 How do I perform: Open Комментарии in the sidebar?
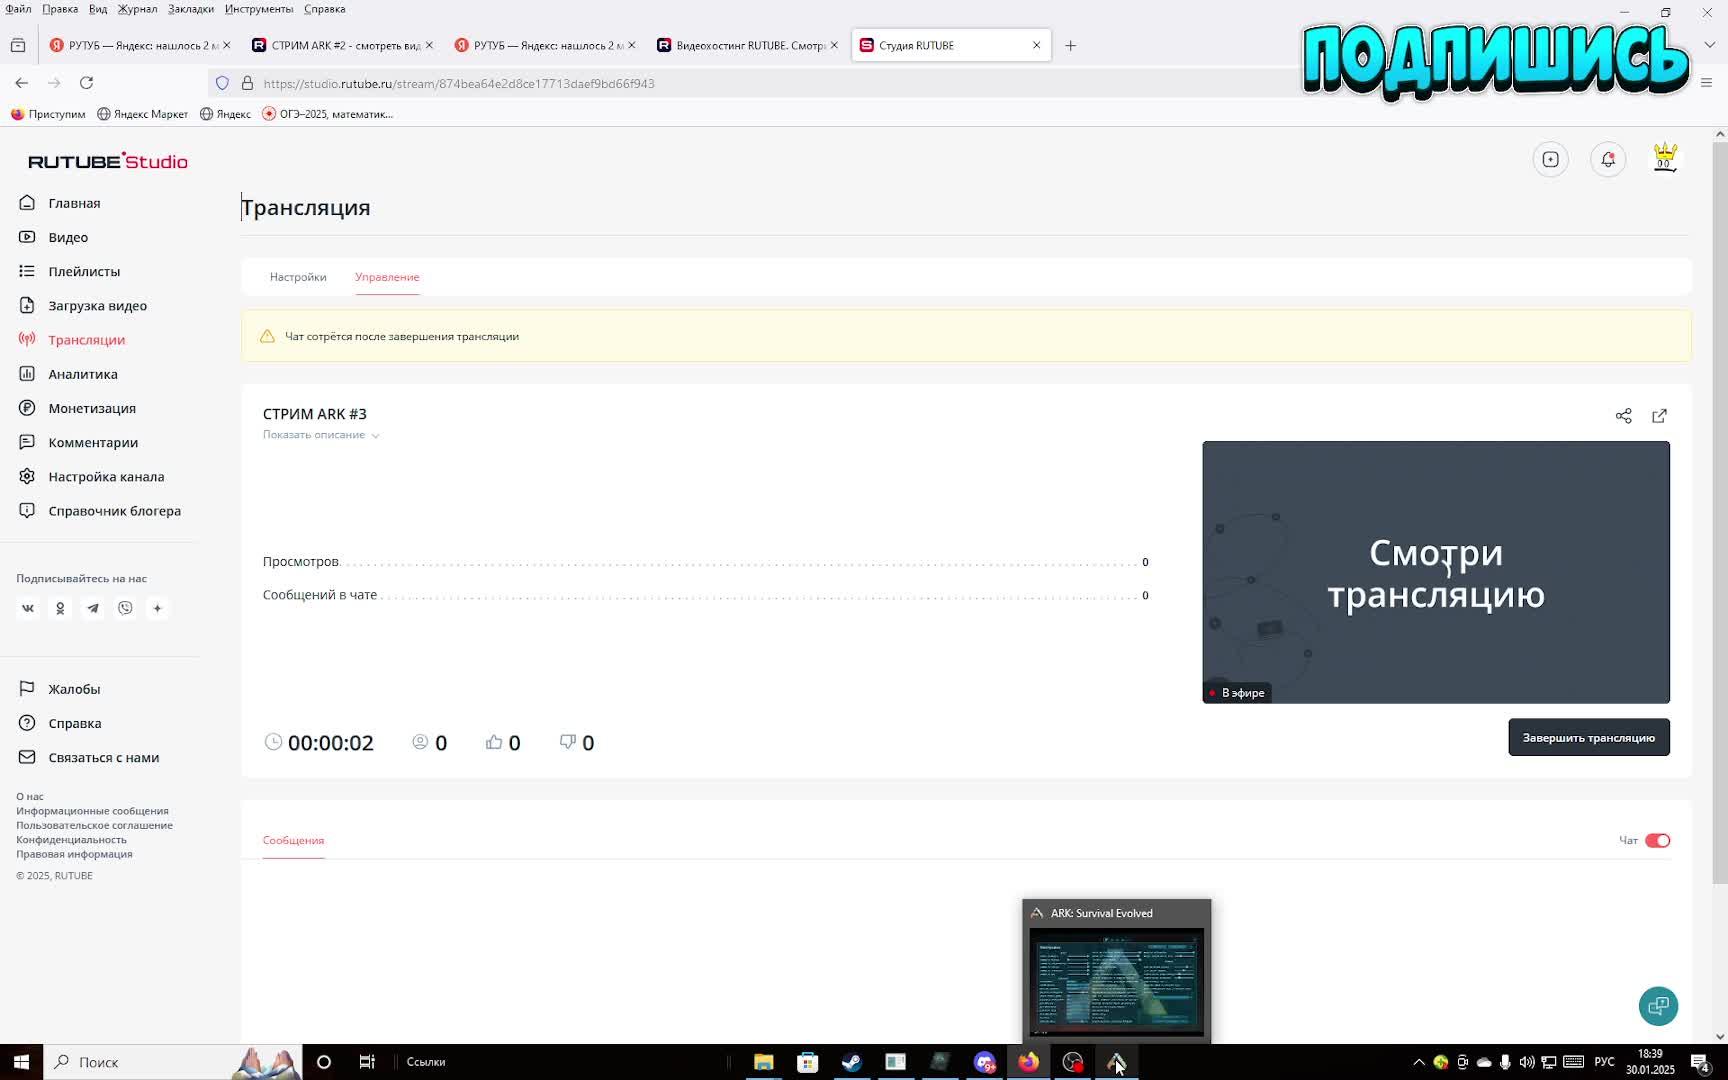93,442
